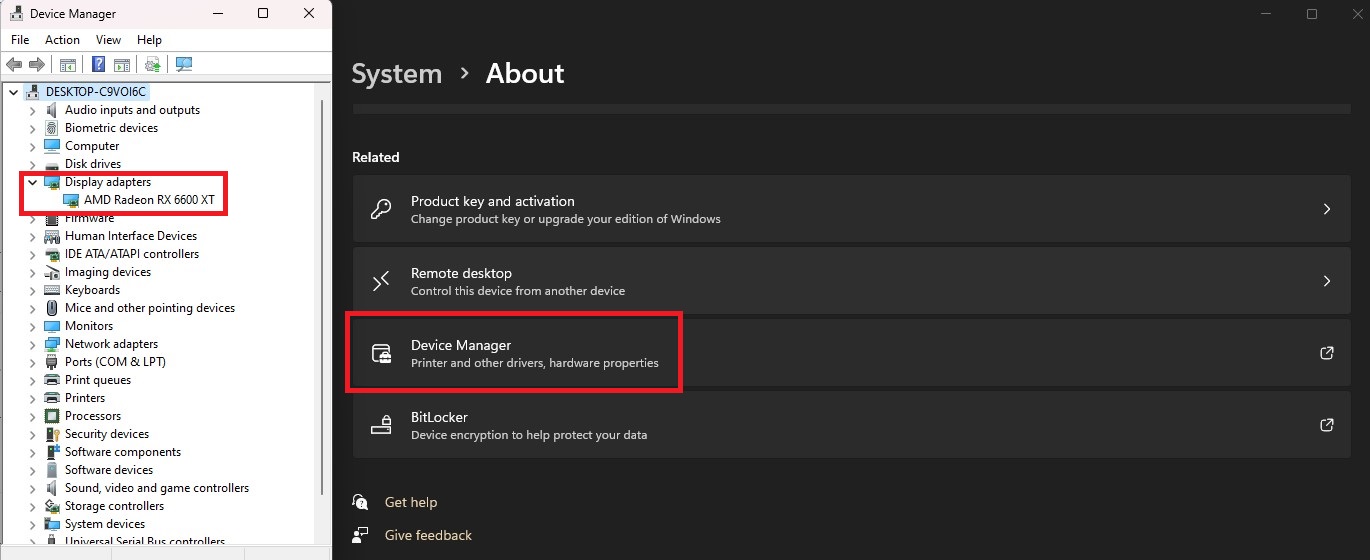1370x560 pixels.
Task: Select the DESKTOP-C9VOI6C computer name
Action: (96, 92)
